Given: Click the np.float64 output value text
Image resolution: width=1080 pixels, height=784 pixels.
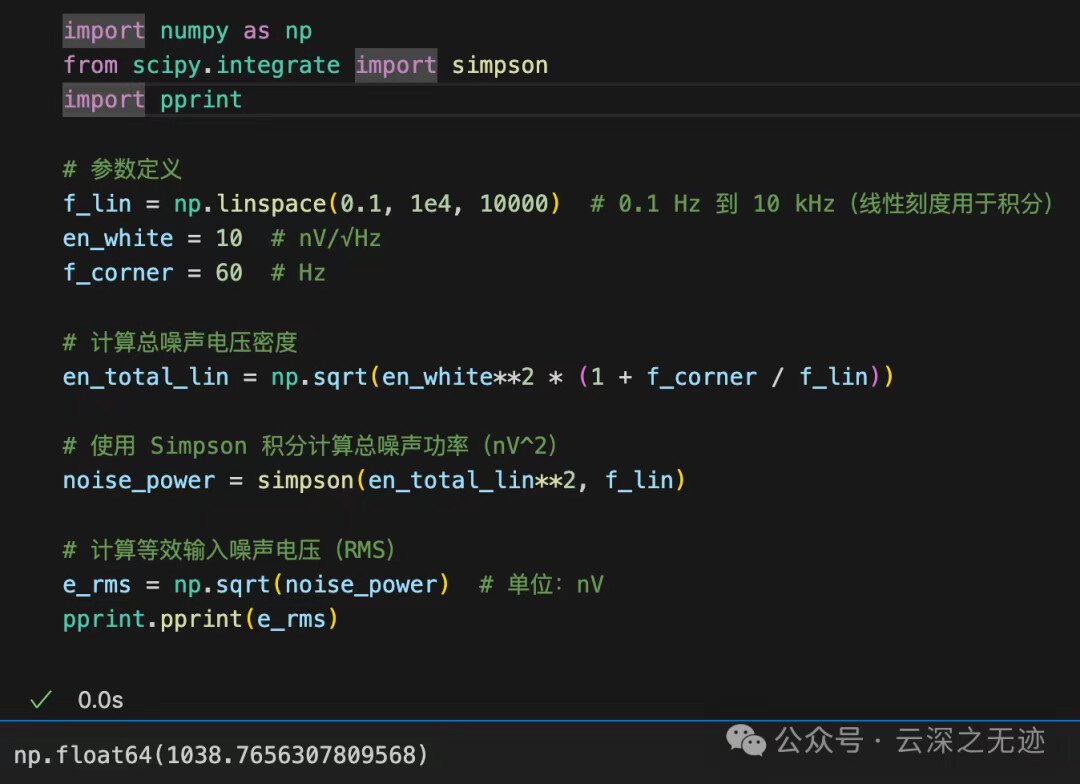Looking at the screenshot, I should [221, 754].
